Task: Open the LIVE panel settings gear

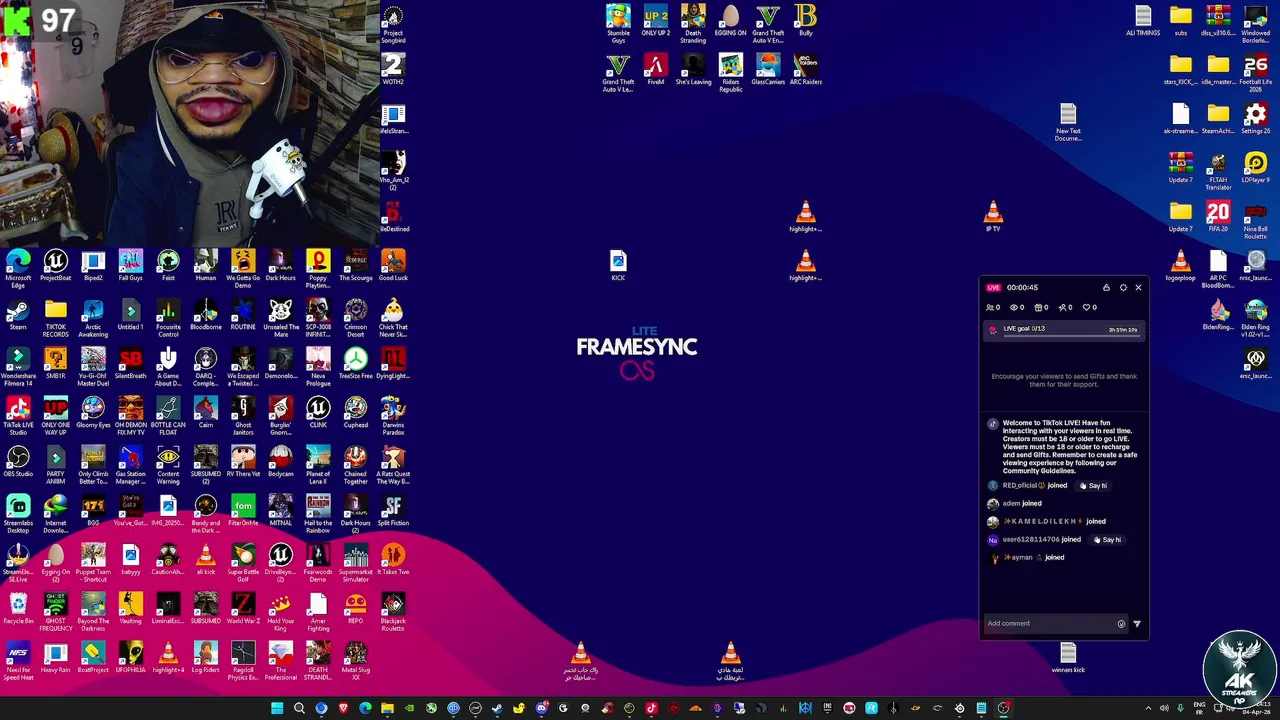Action: (1123, 288)
